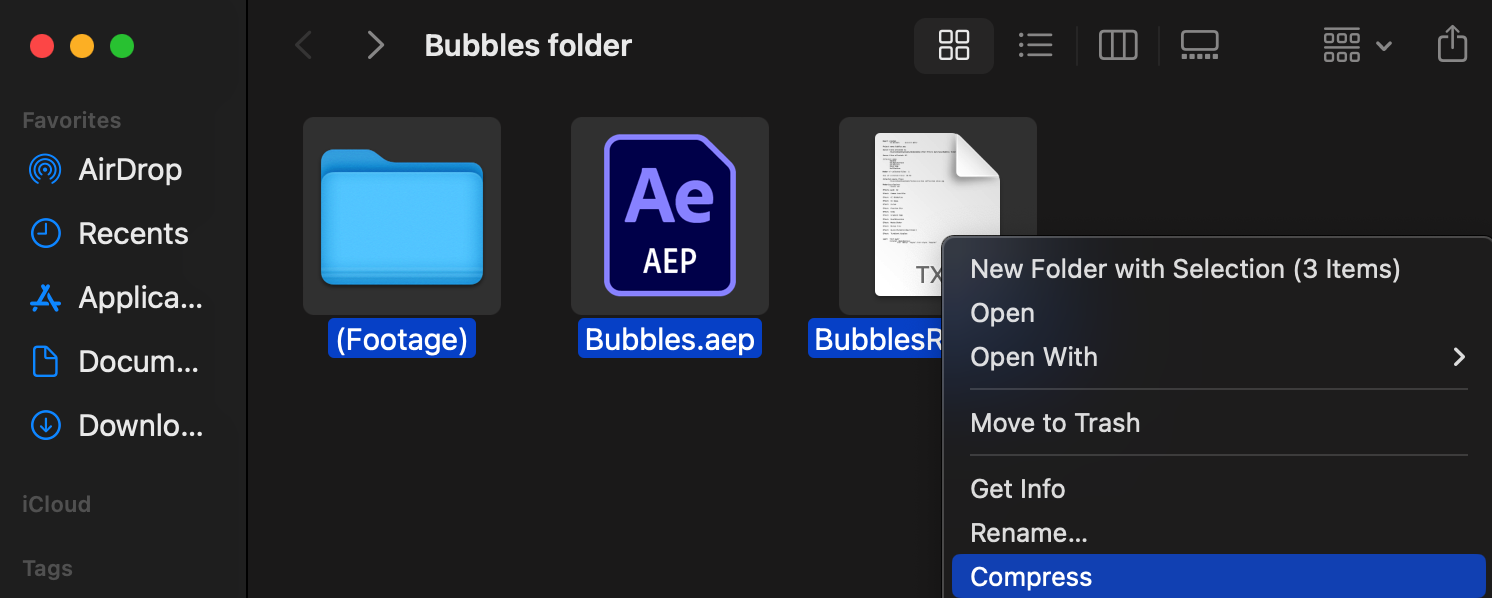This screenshot has width=1492, height=598.
Task: Open the group-by options dropdown
Action: [1356, 45]
